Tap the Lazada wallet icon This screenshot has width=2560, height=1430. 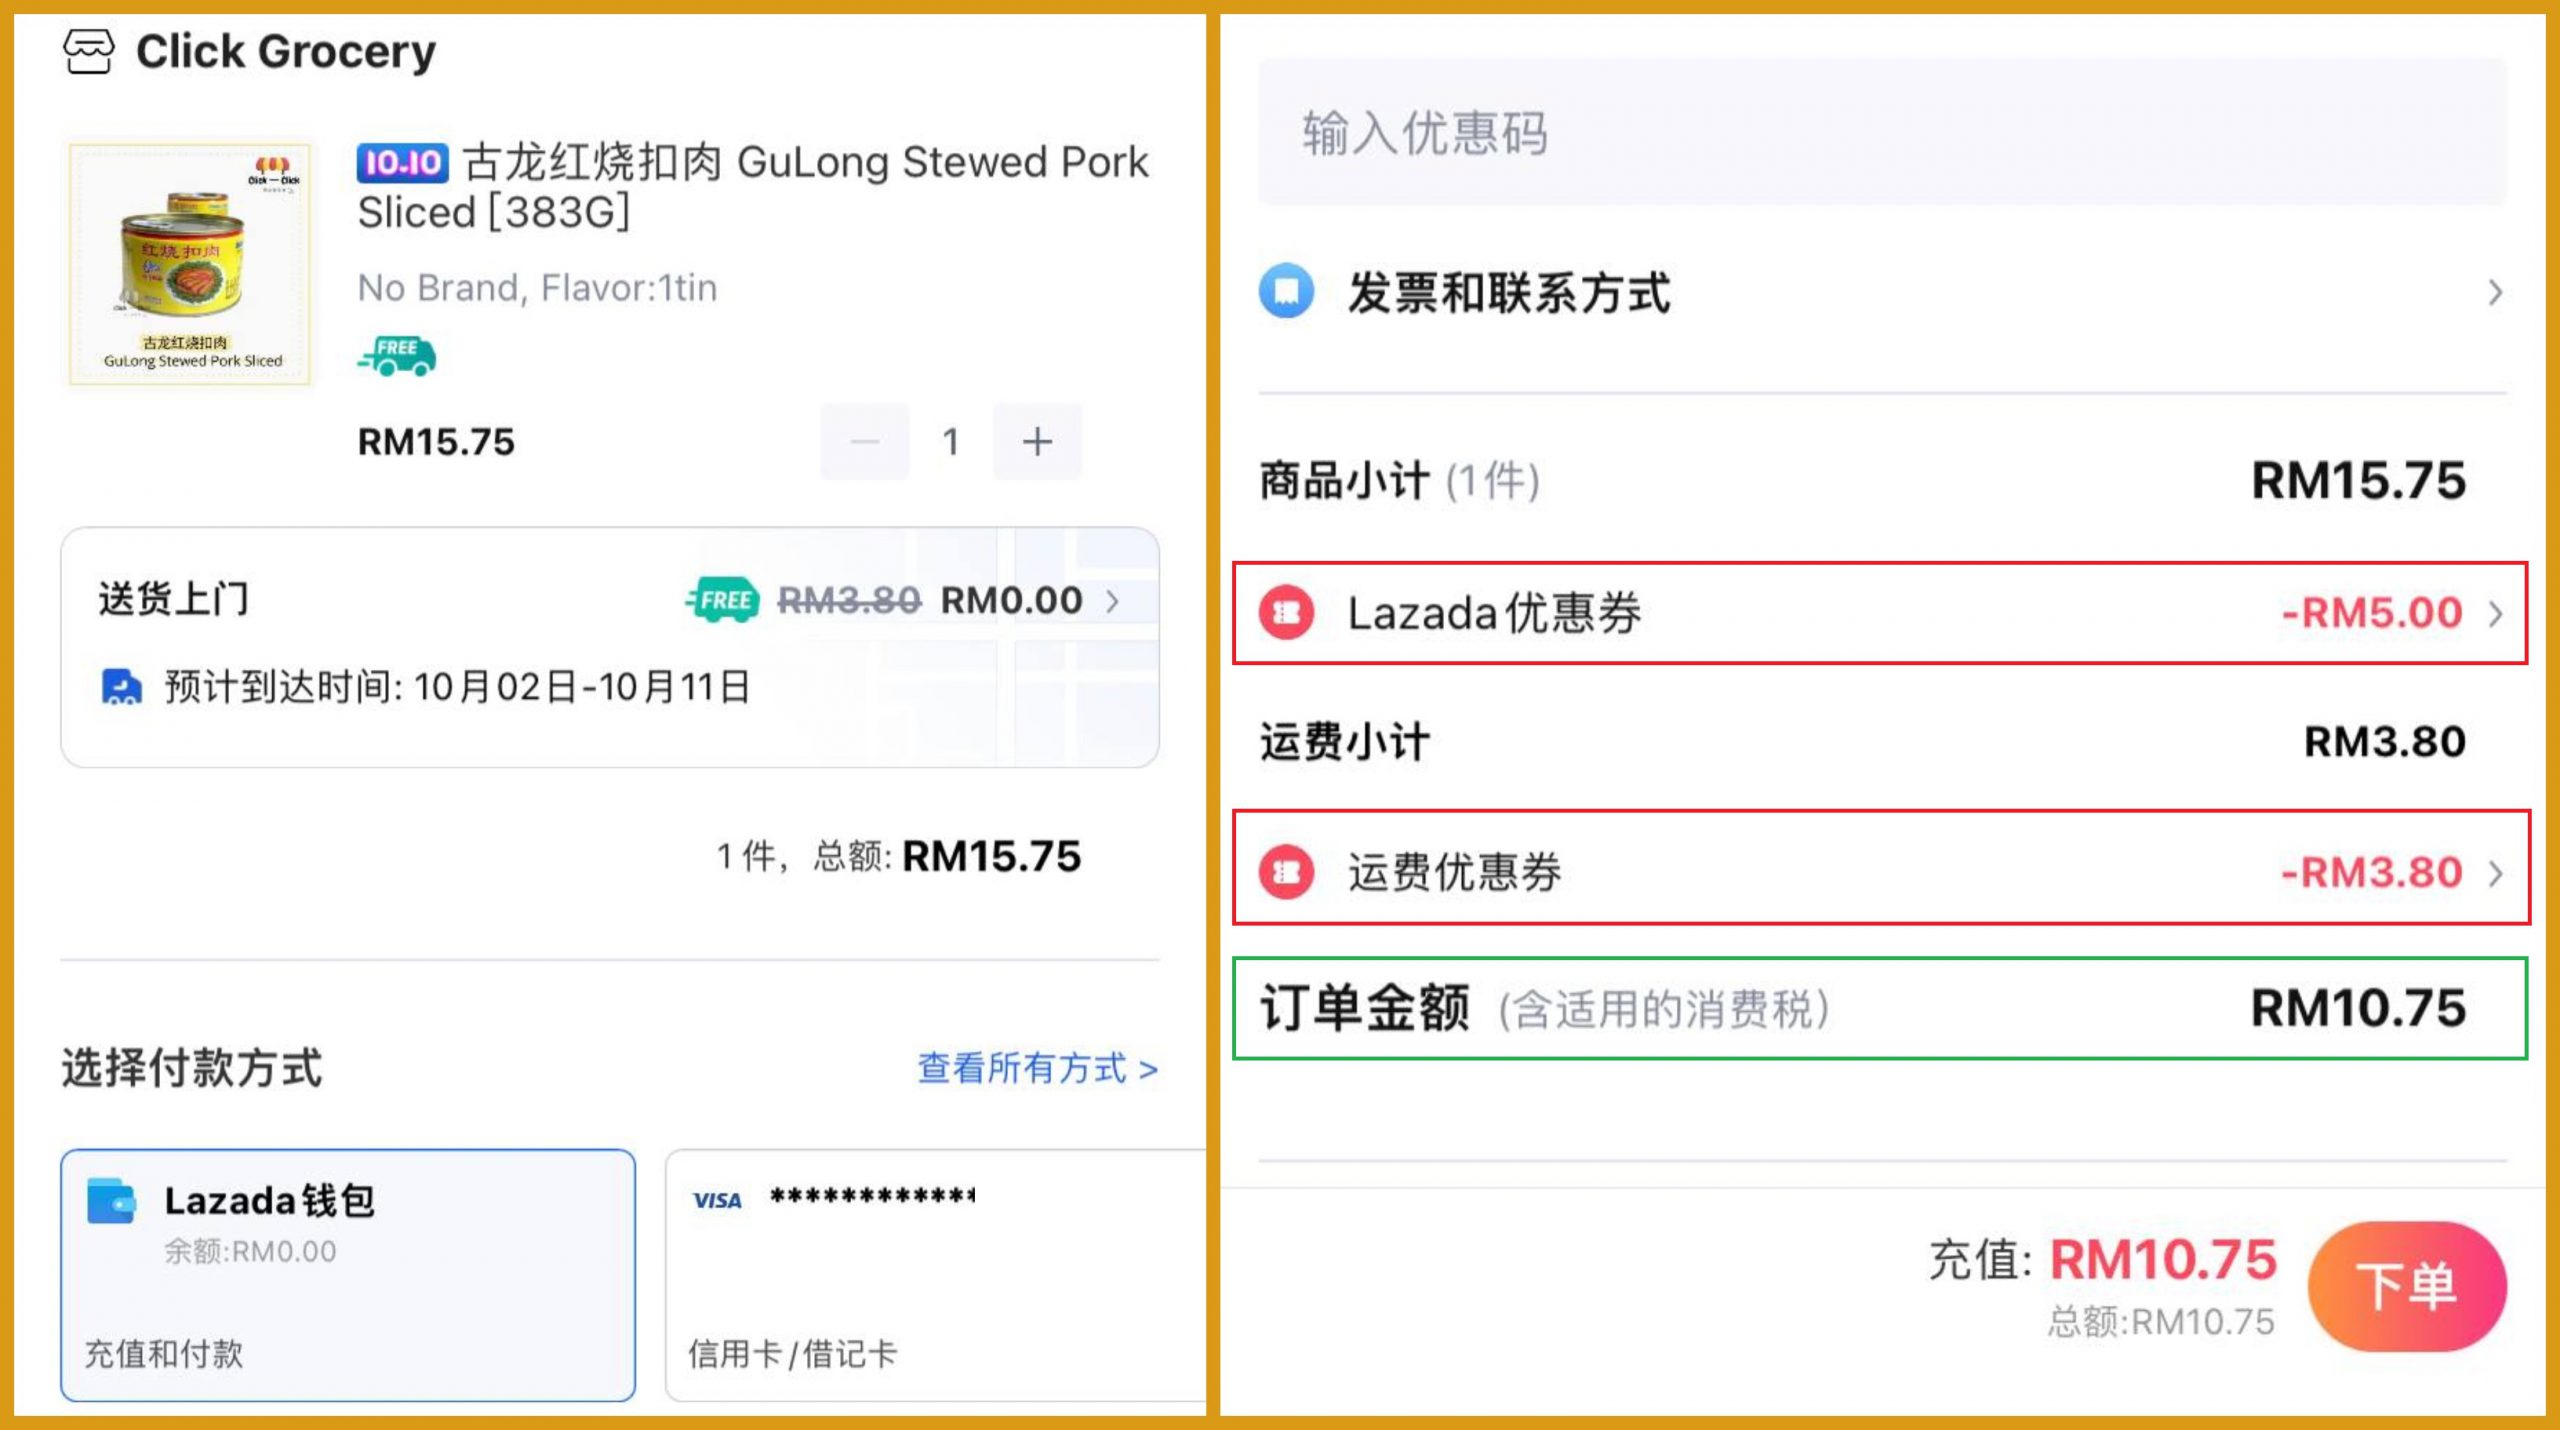coord(111,1201)
